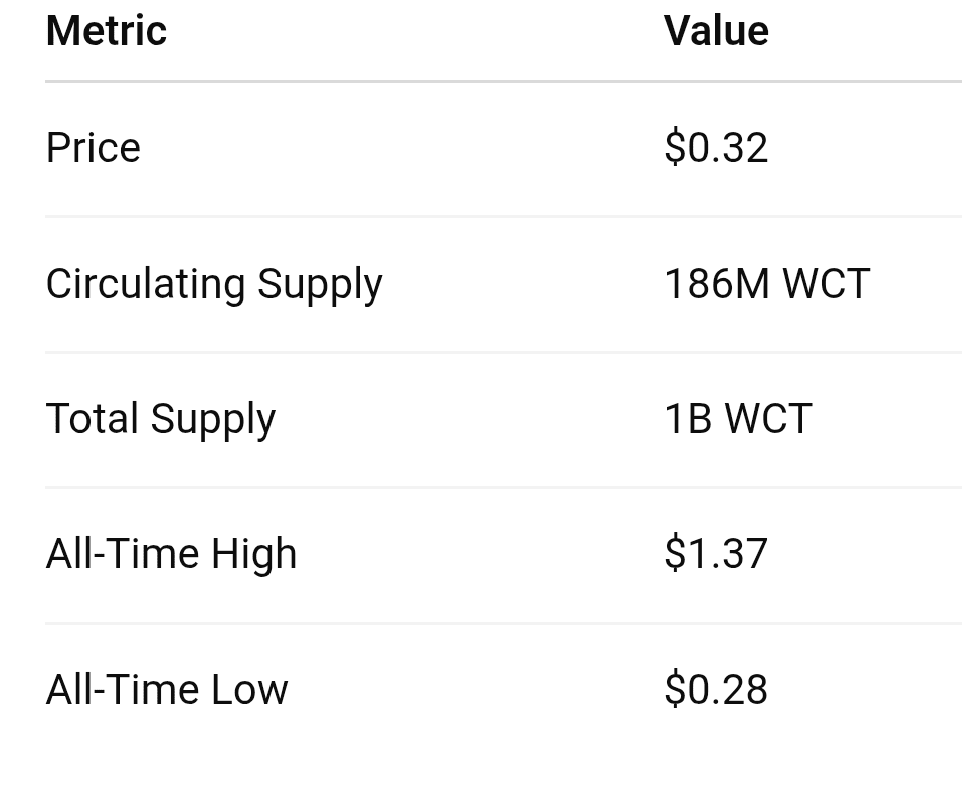Click the Metric column header
The width and height of the screenshot is (962, 794).
[x=106, y=31]
